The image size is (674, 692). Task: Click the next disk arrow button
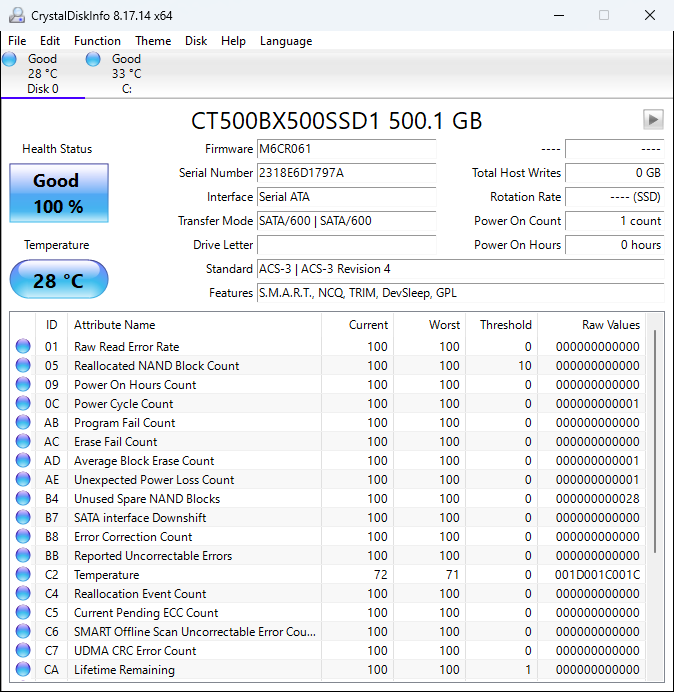point(652,120)
